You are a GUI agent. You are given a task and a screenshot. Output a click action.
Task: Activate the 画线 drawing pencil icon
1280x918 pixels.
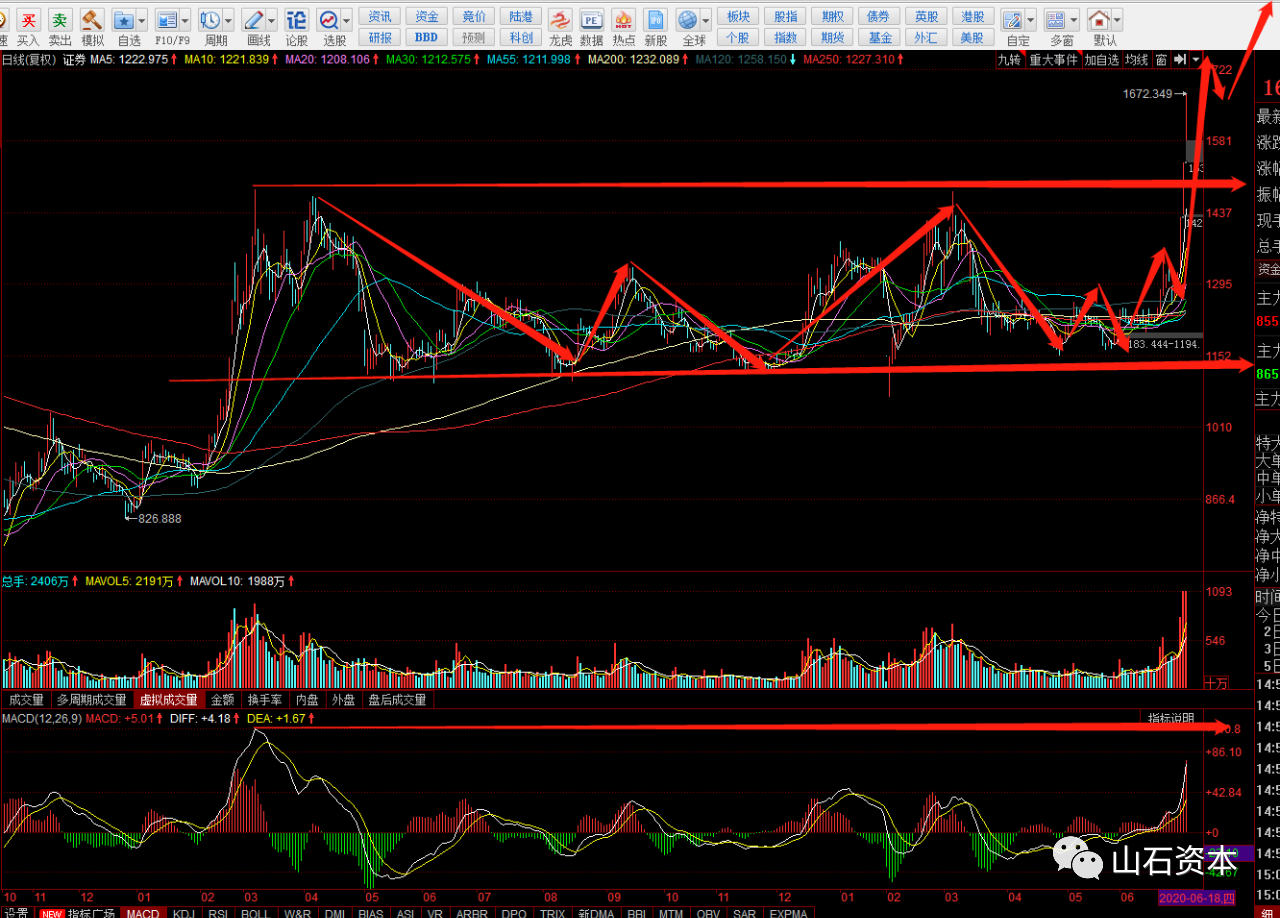coord(254,19)
